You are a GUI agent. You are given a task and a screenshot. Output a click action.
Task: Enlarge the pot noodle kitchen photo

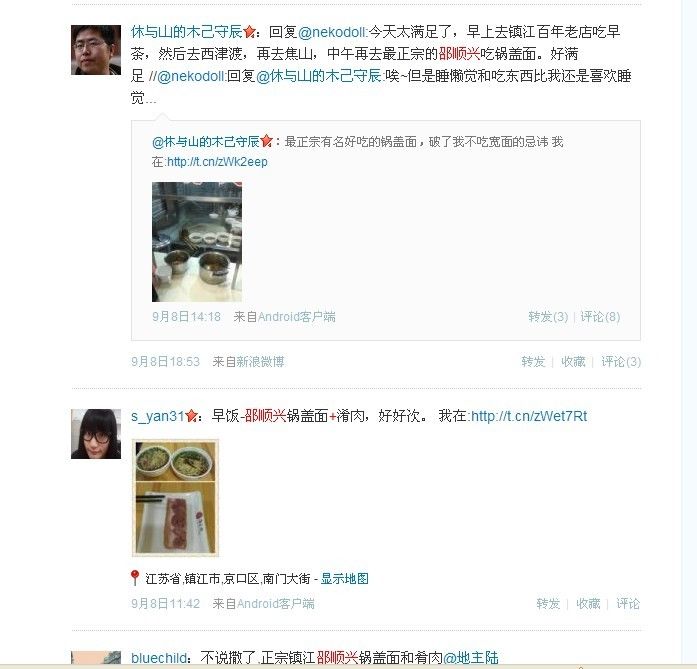pos(197,242)
